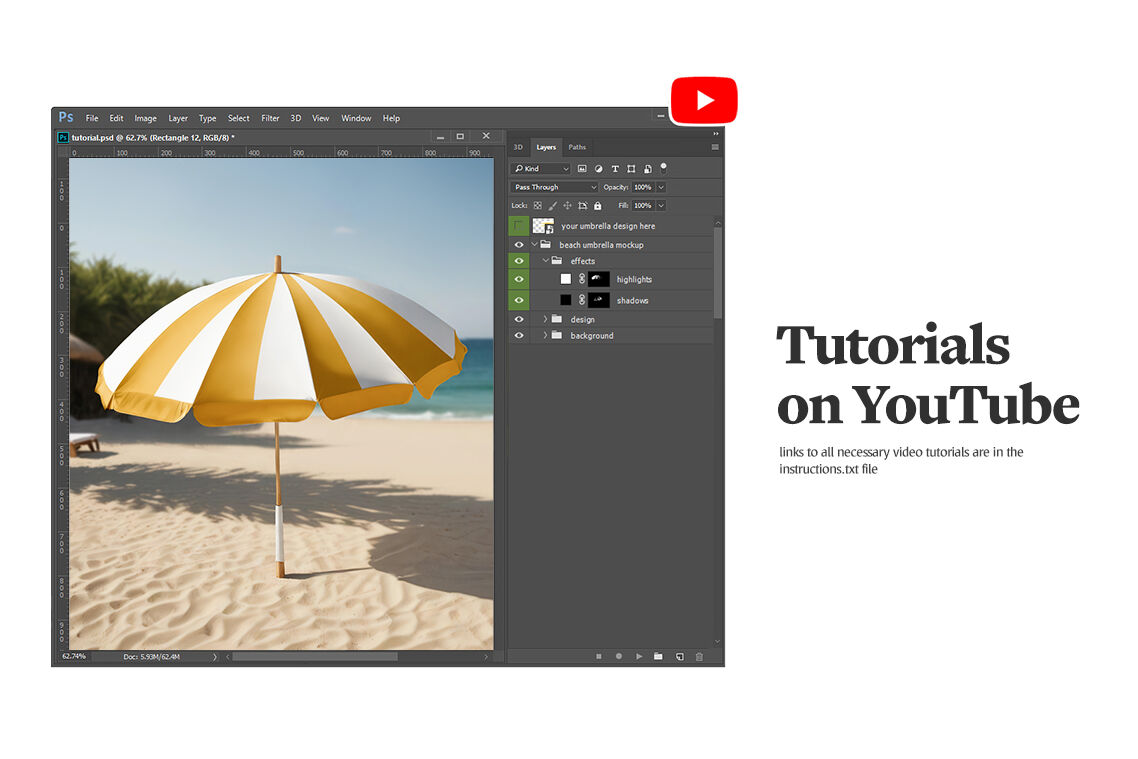Open the Opacity slider dropdown arrow
This screenshot has width=1138, height=759.
pyautogui.click(x=661, y=187)
